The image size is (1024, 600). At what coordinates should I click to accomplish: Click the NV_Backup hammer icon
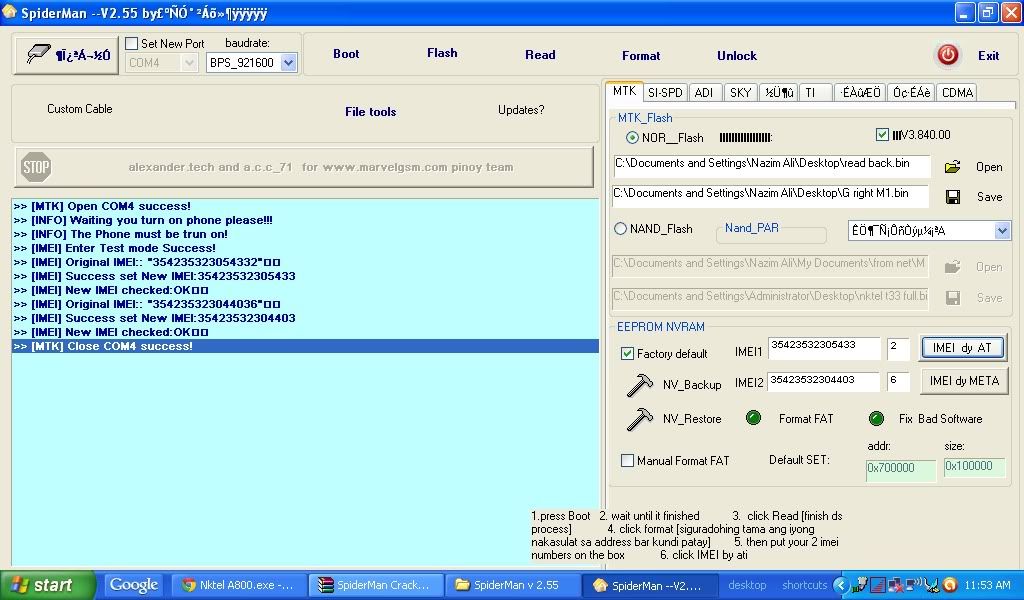pos(639,385)
